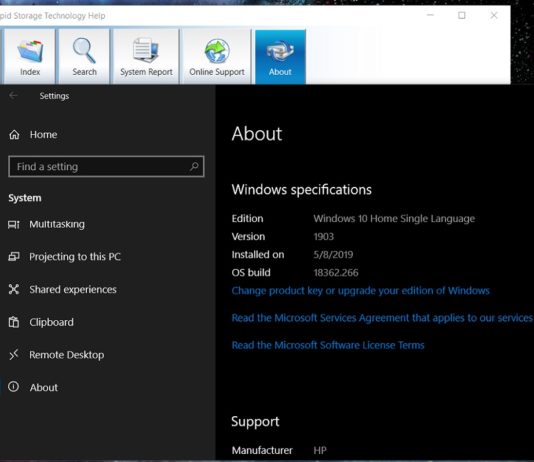Click the Online Support globe icon
Screen dimensions: 534x462
(217, 51)
